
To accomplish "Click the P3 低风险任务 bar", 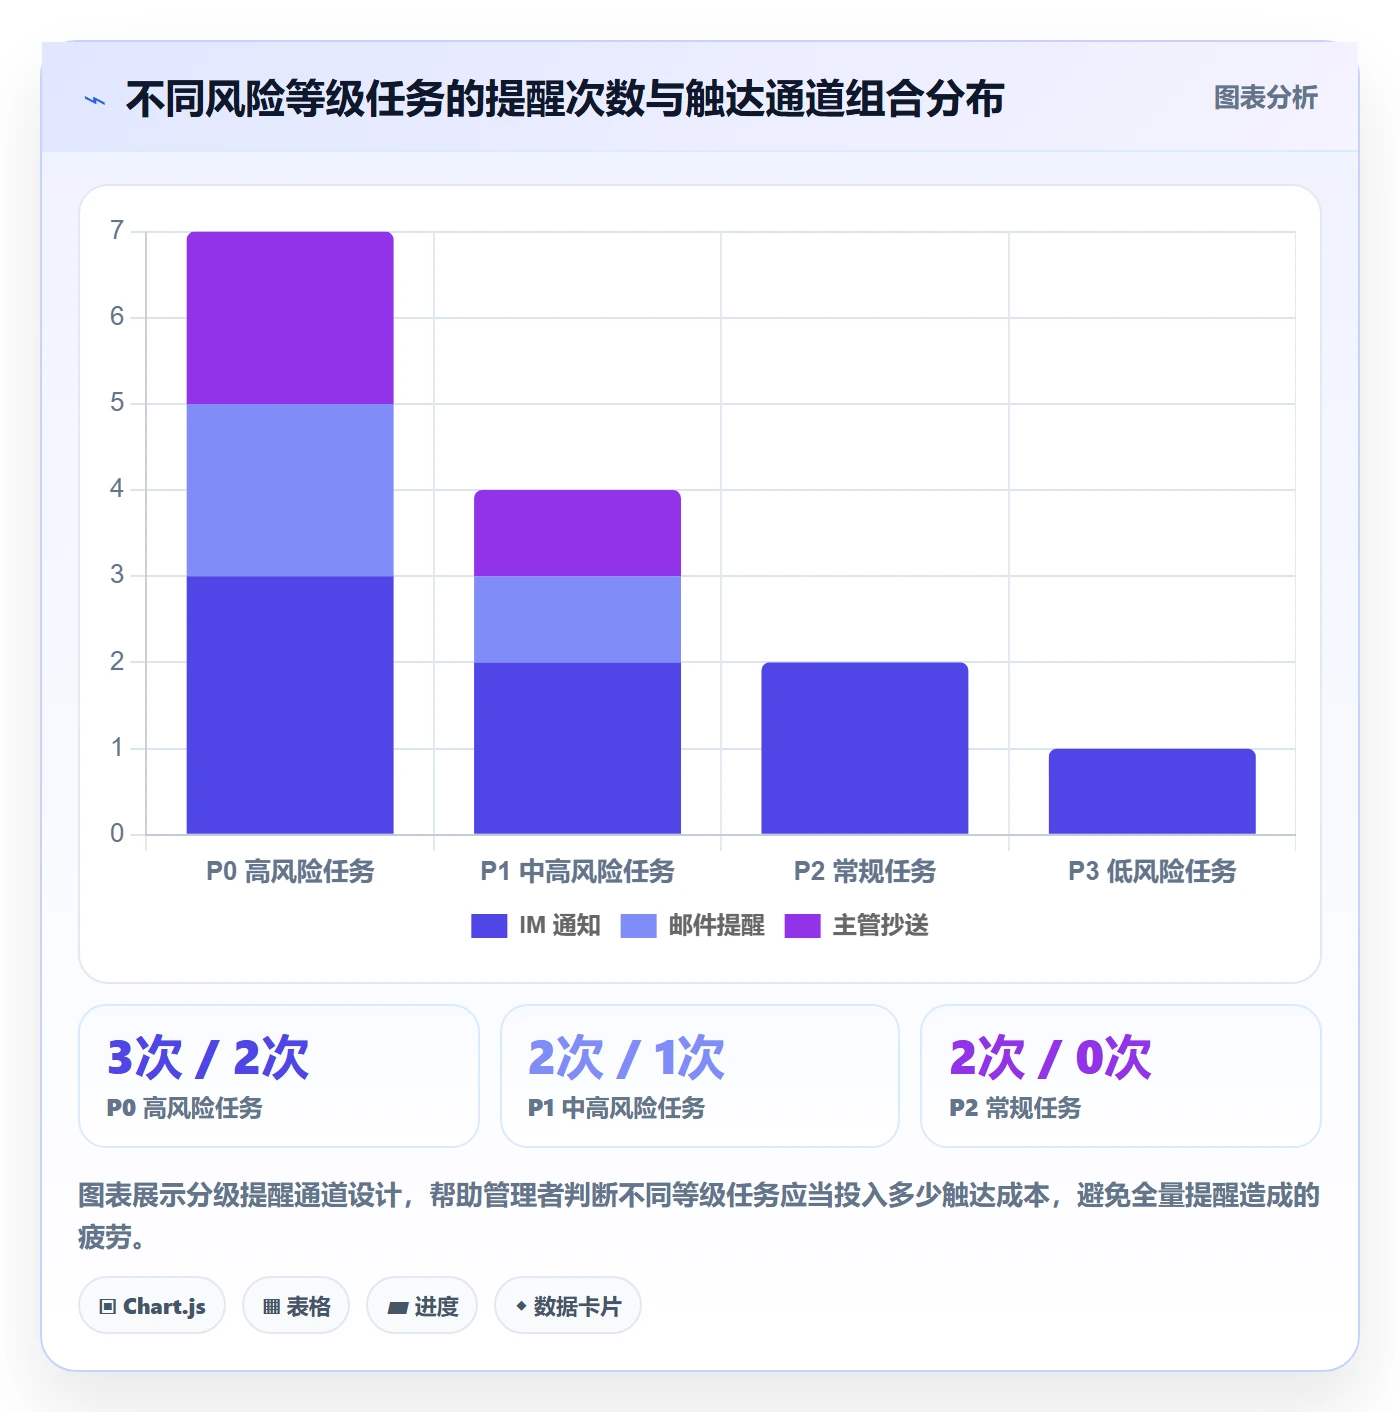I will tap(1152, 791).
